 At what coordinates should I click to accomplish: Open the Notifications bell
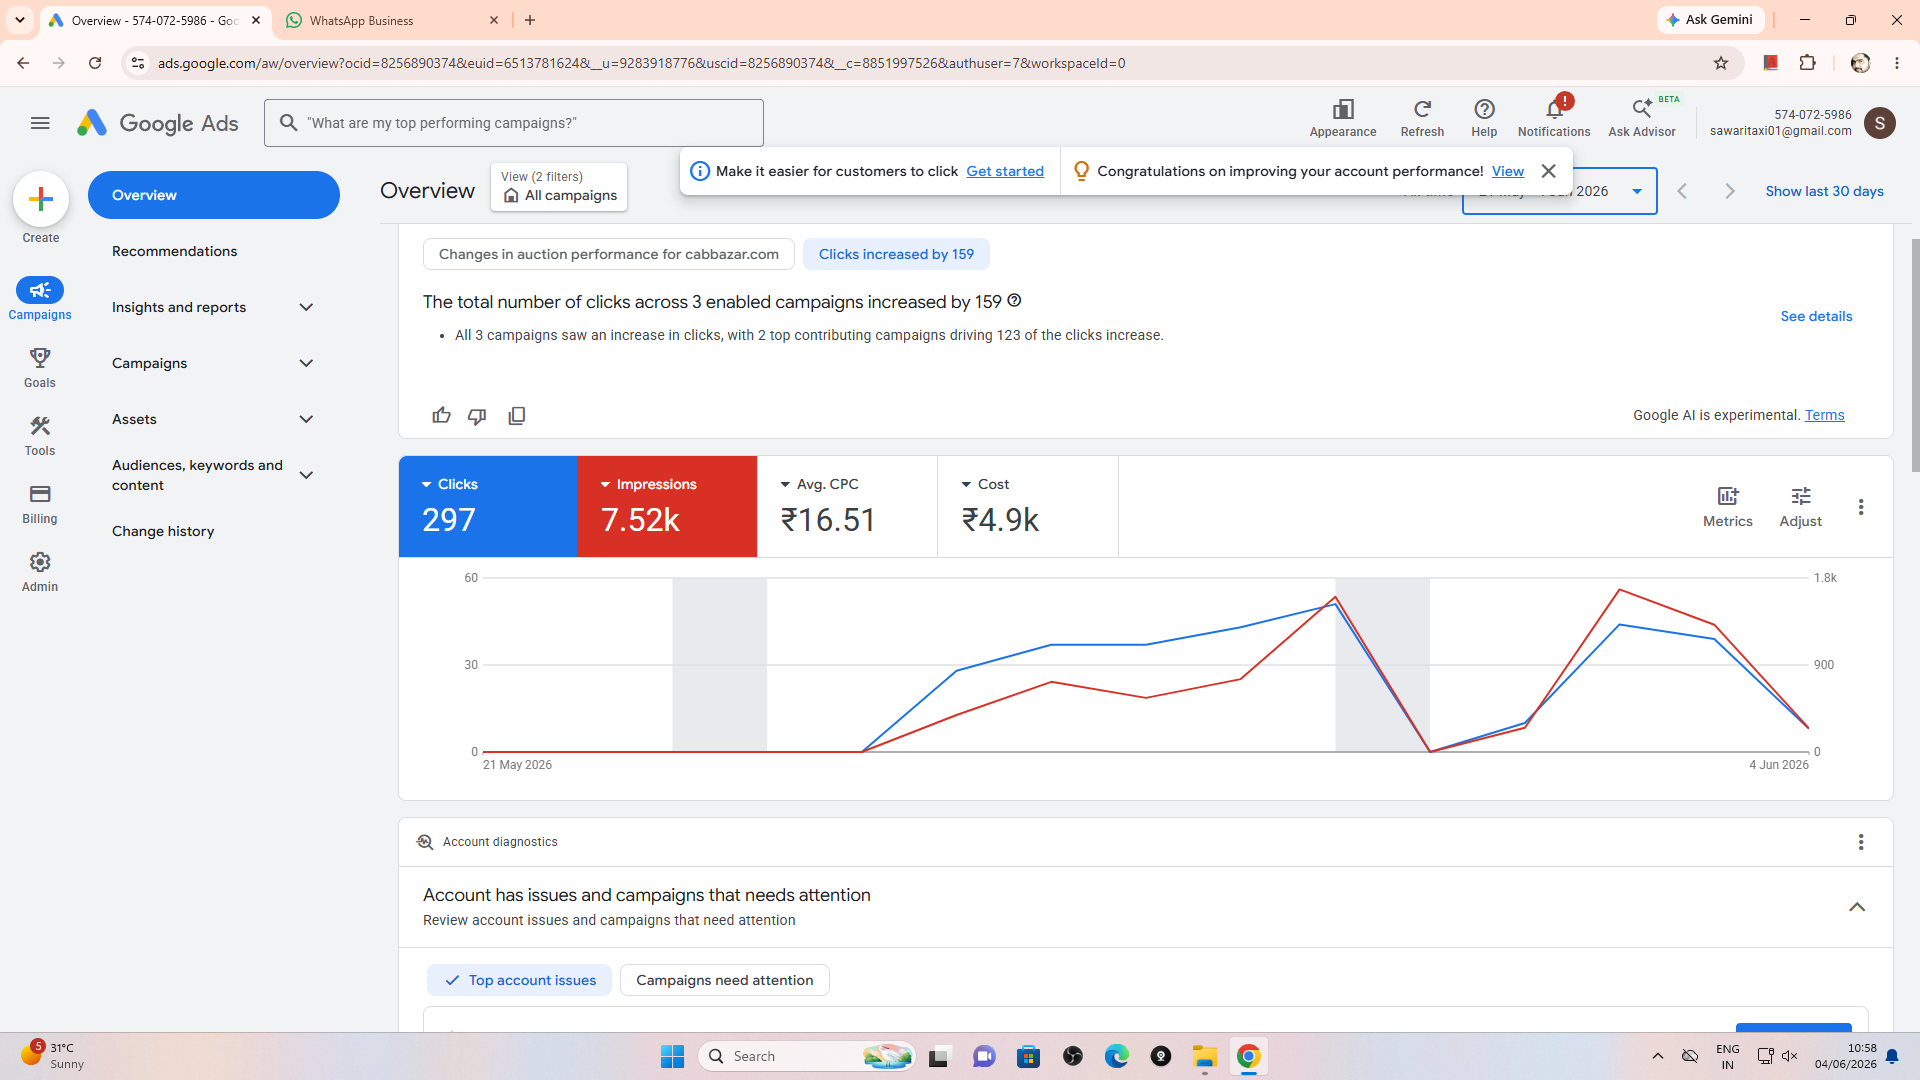pyautogui.click(x=1554, y=118)
